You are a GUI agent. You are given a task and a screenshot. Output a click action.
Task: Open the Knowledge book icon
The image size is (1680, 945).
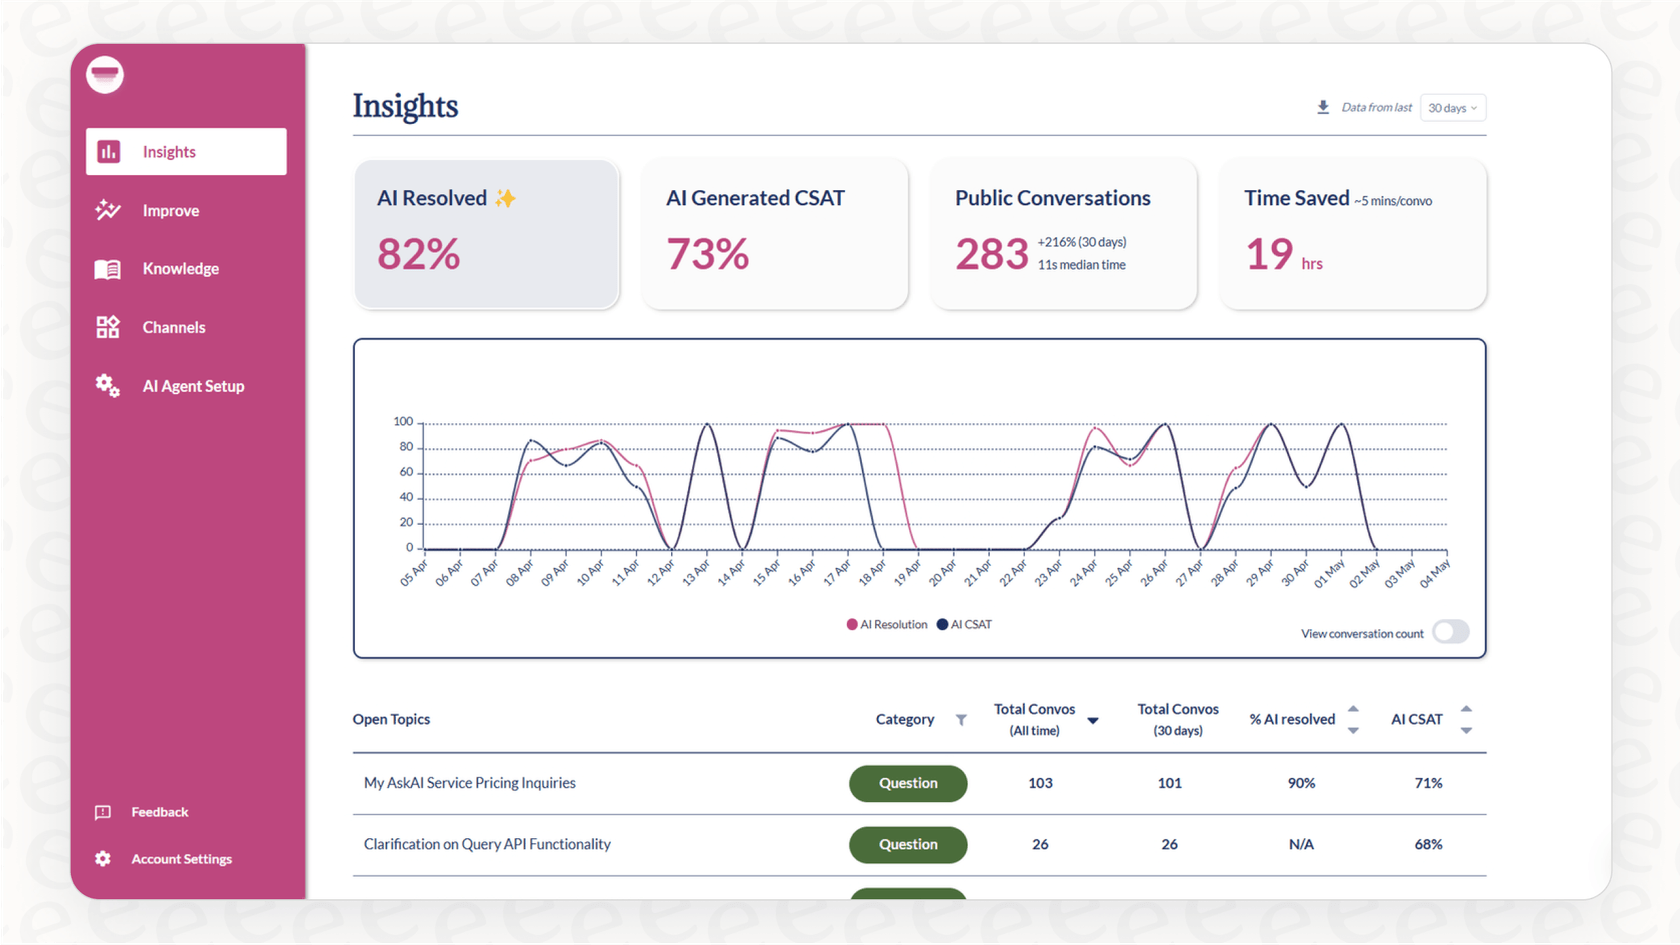[x=107, y=268]
